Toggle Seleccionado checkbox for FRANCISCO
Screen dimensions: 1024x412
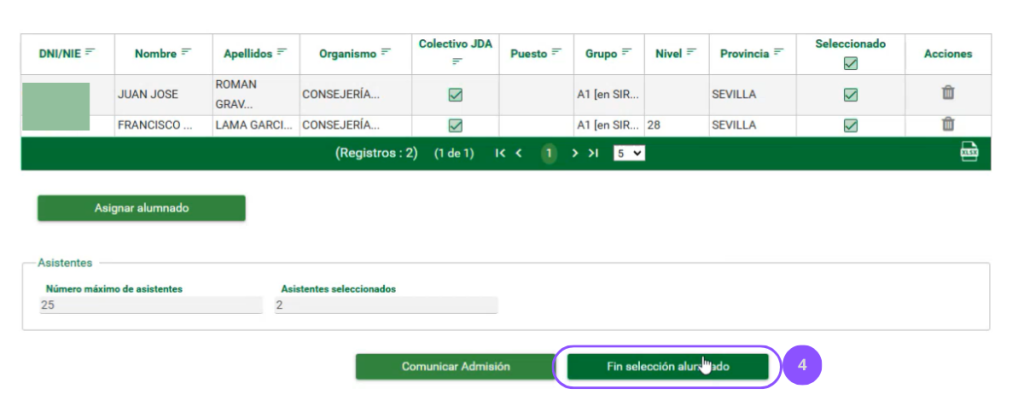click(850, 125)
